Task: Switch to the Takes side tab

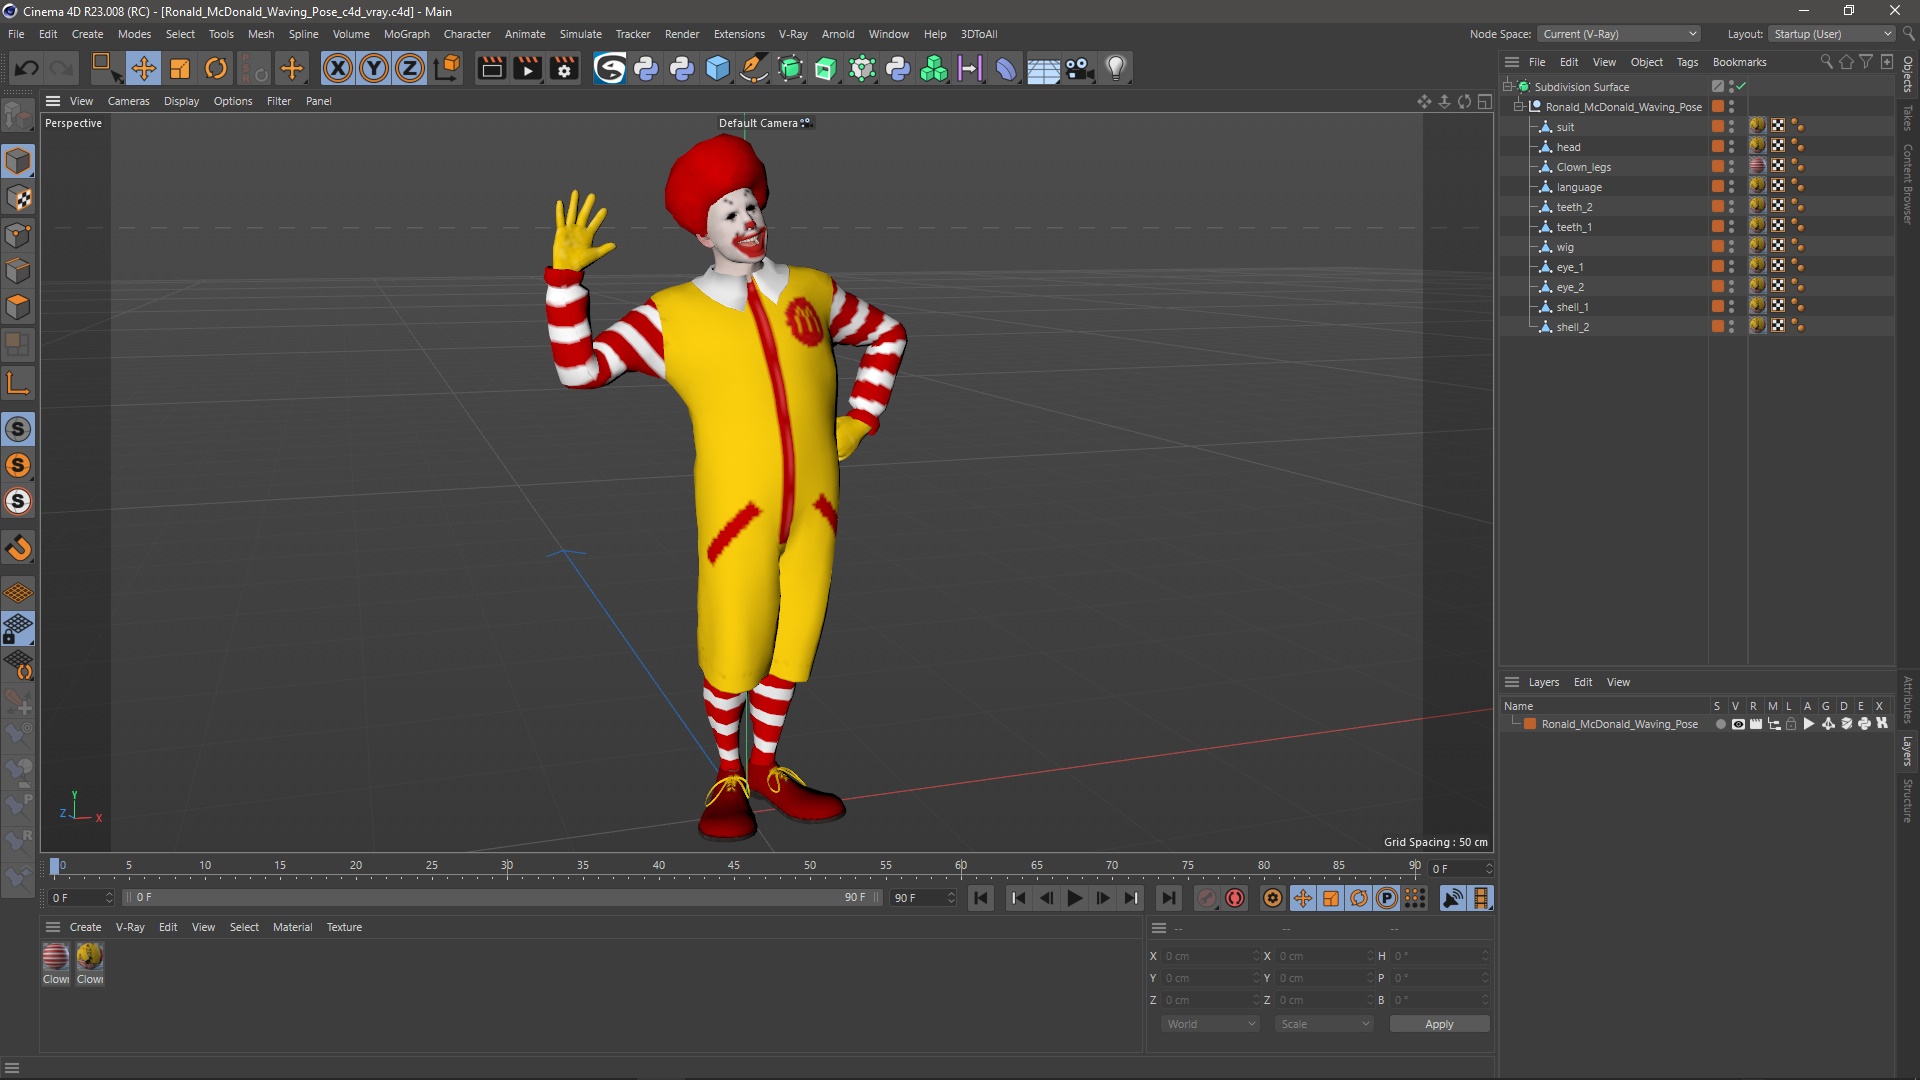Action: pyautogui.click(x=1908, y=117)
